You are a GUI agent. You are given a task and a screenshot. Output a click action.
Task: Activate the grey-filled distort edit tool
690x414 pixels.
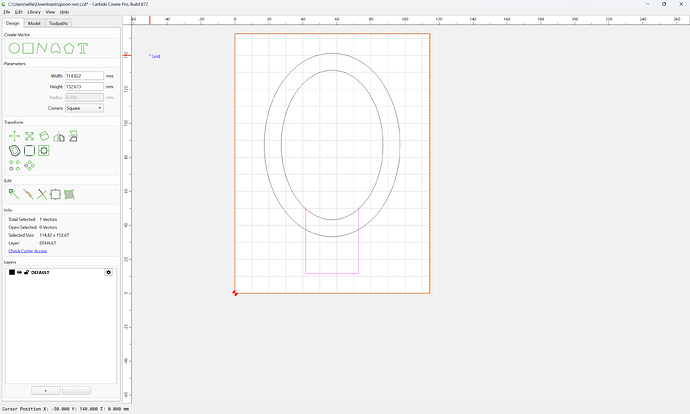(69, 194)
